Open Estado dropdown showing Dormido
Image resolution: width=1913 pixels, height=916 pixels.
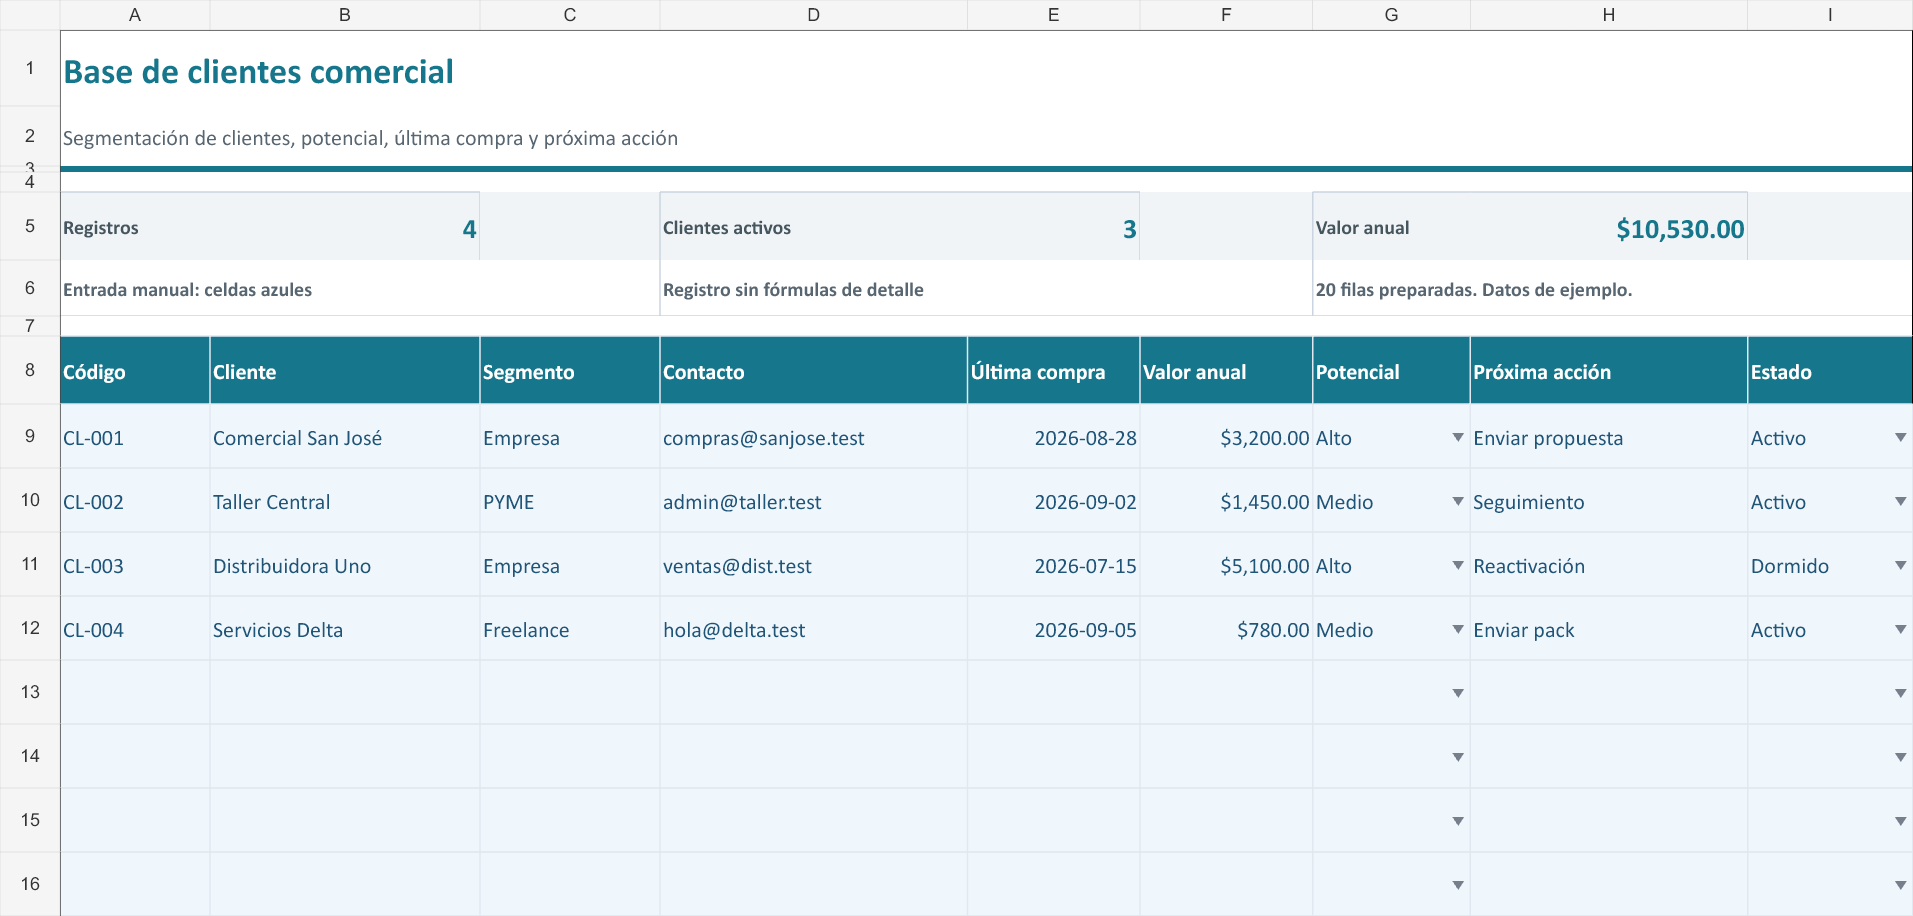click(1900, 565)
